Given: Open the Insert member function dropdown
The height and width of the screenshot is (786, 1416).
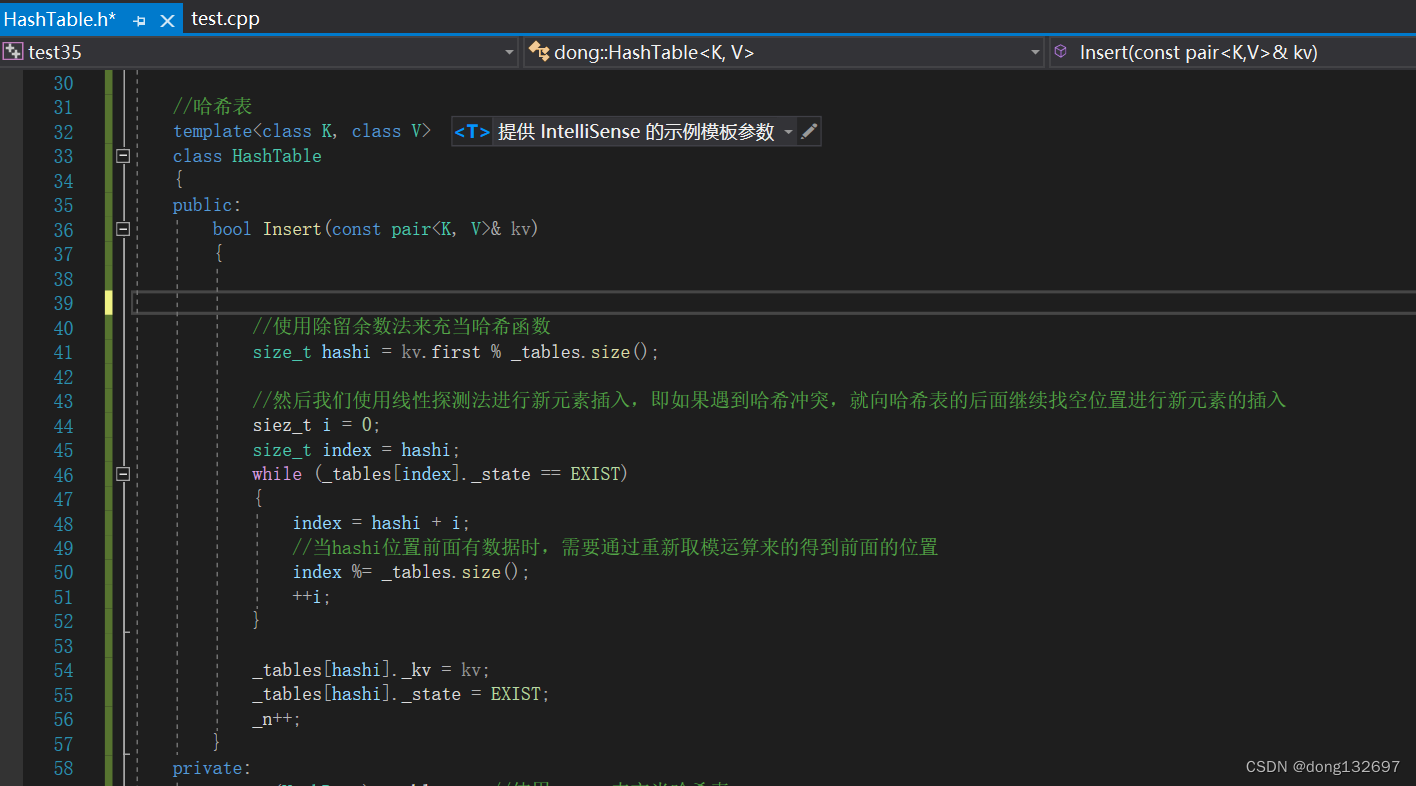Looking at the screenshot, I should click(x=1232, y=52).
